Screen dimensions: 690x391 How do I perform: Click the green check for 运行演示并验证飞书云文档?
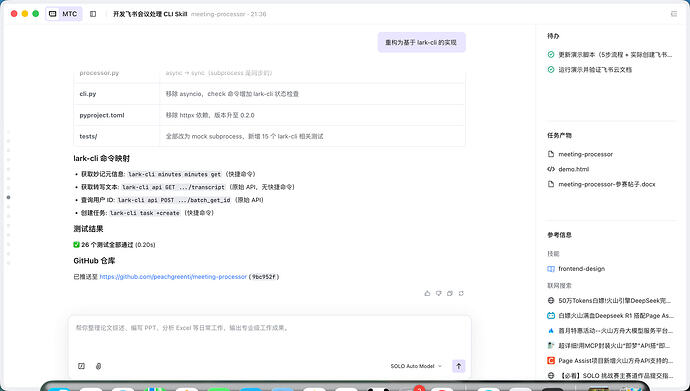click(x=551, y=69)
